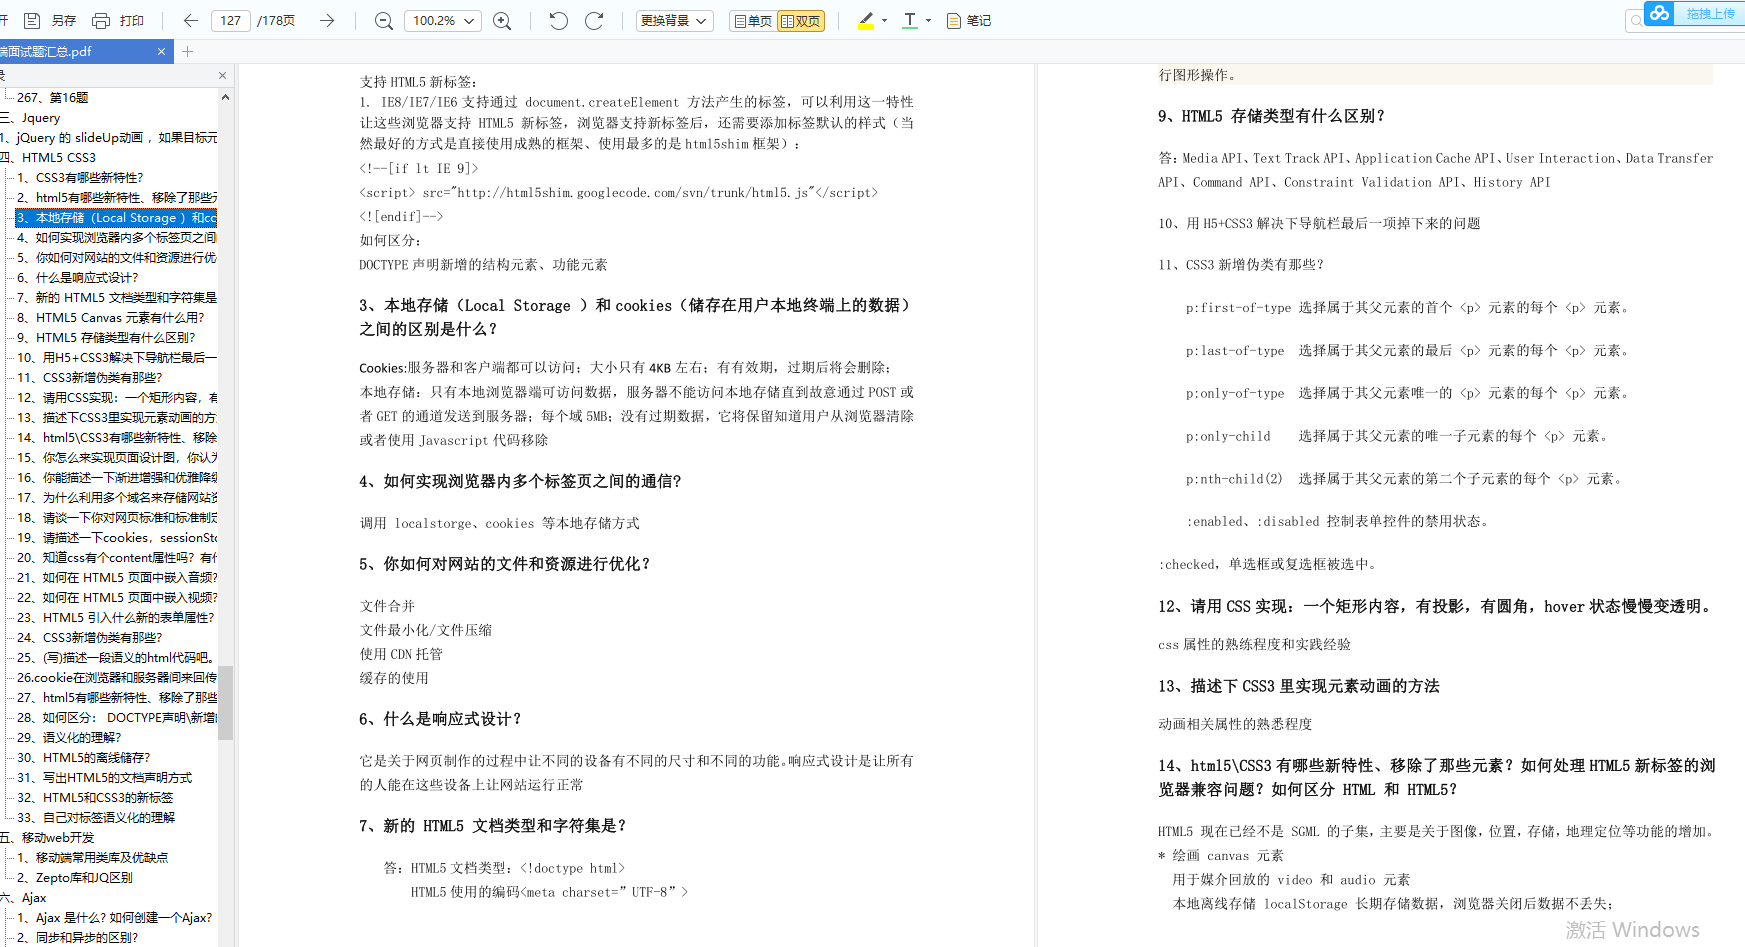Switch to 单页 single page view

pos(752,20)
